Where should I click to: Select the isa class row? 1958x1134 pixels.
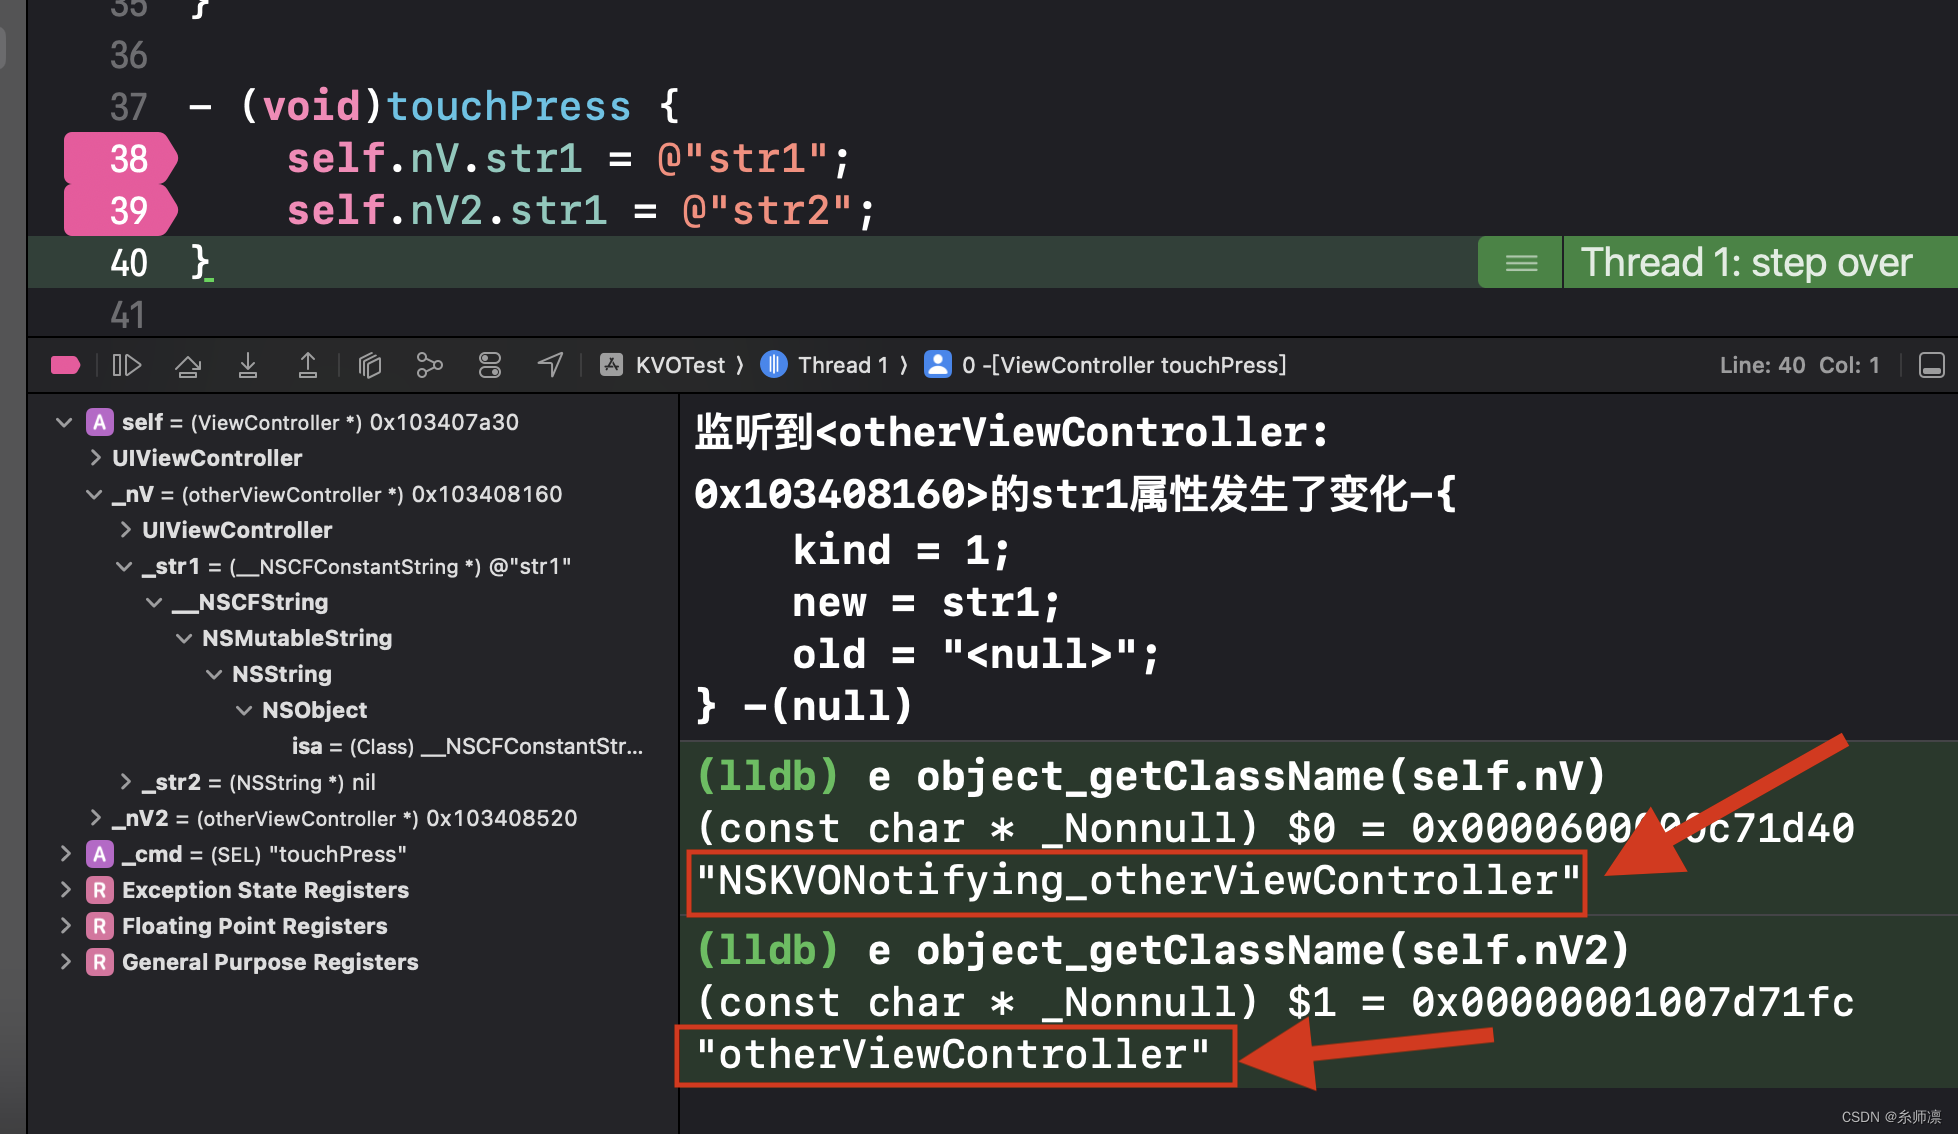[466, 746]
